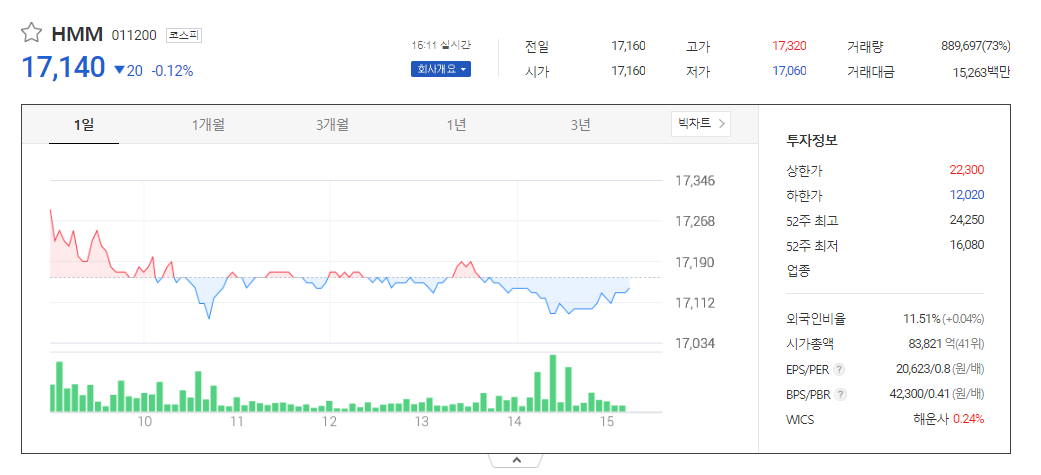Switch to the 1개월 chart tab
1041x475 pixels.
point(208,124)
